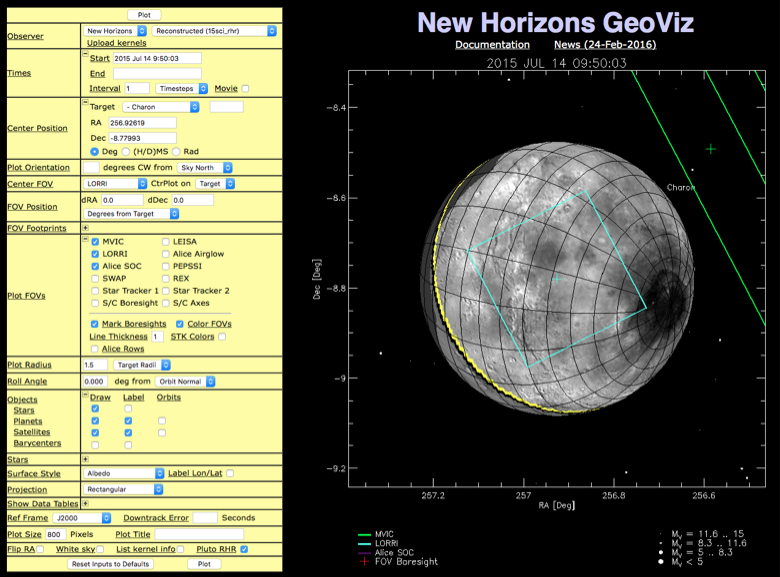Screen dimensions: 780x577
Task: Collapse the Plot FOVs minus icon
Action: [85, 242]
